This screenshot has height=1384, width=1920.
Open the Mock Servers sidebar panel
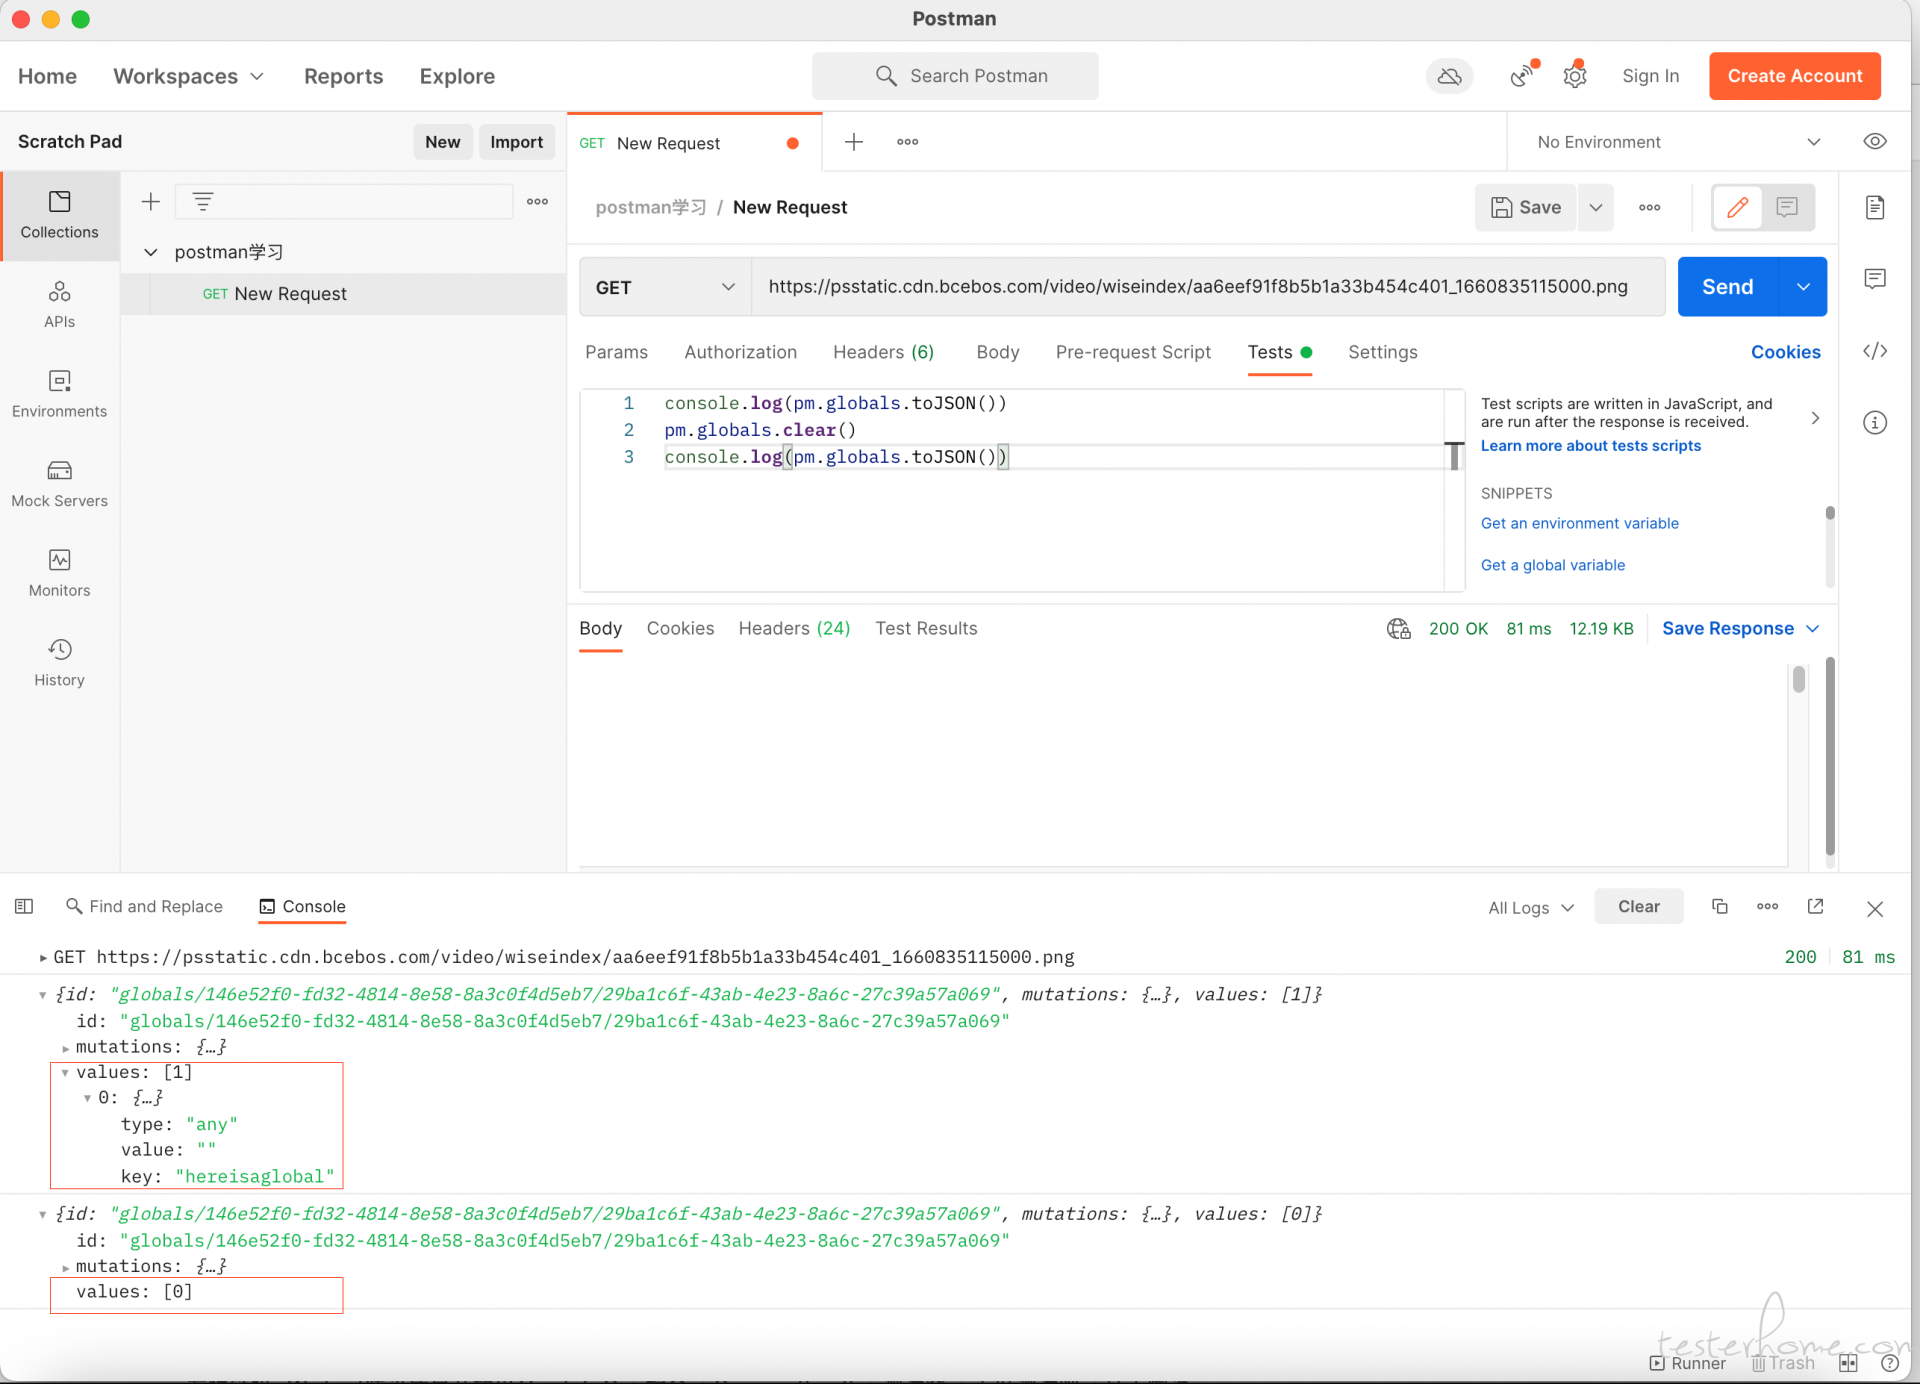60,484
